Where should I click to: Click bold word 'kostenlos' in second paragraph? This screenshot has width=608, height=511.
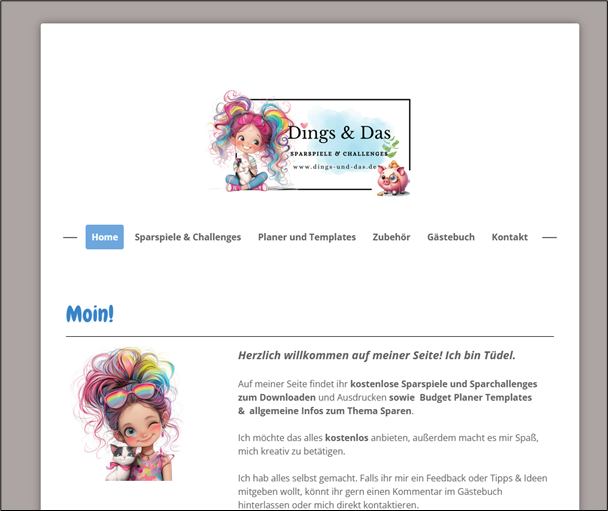[347, 438]
